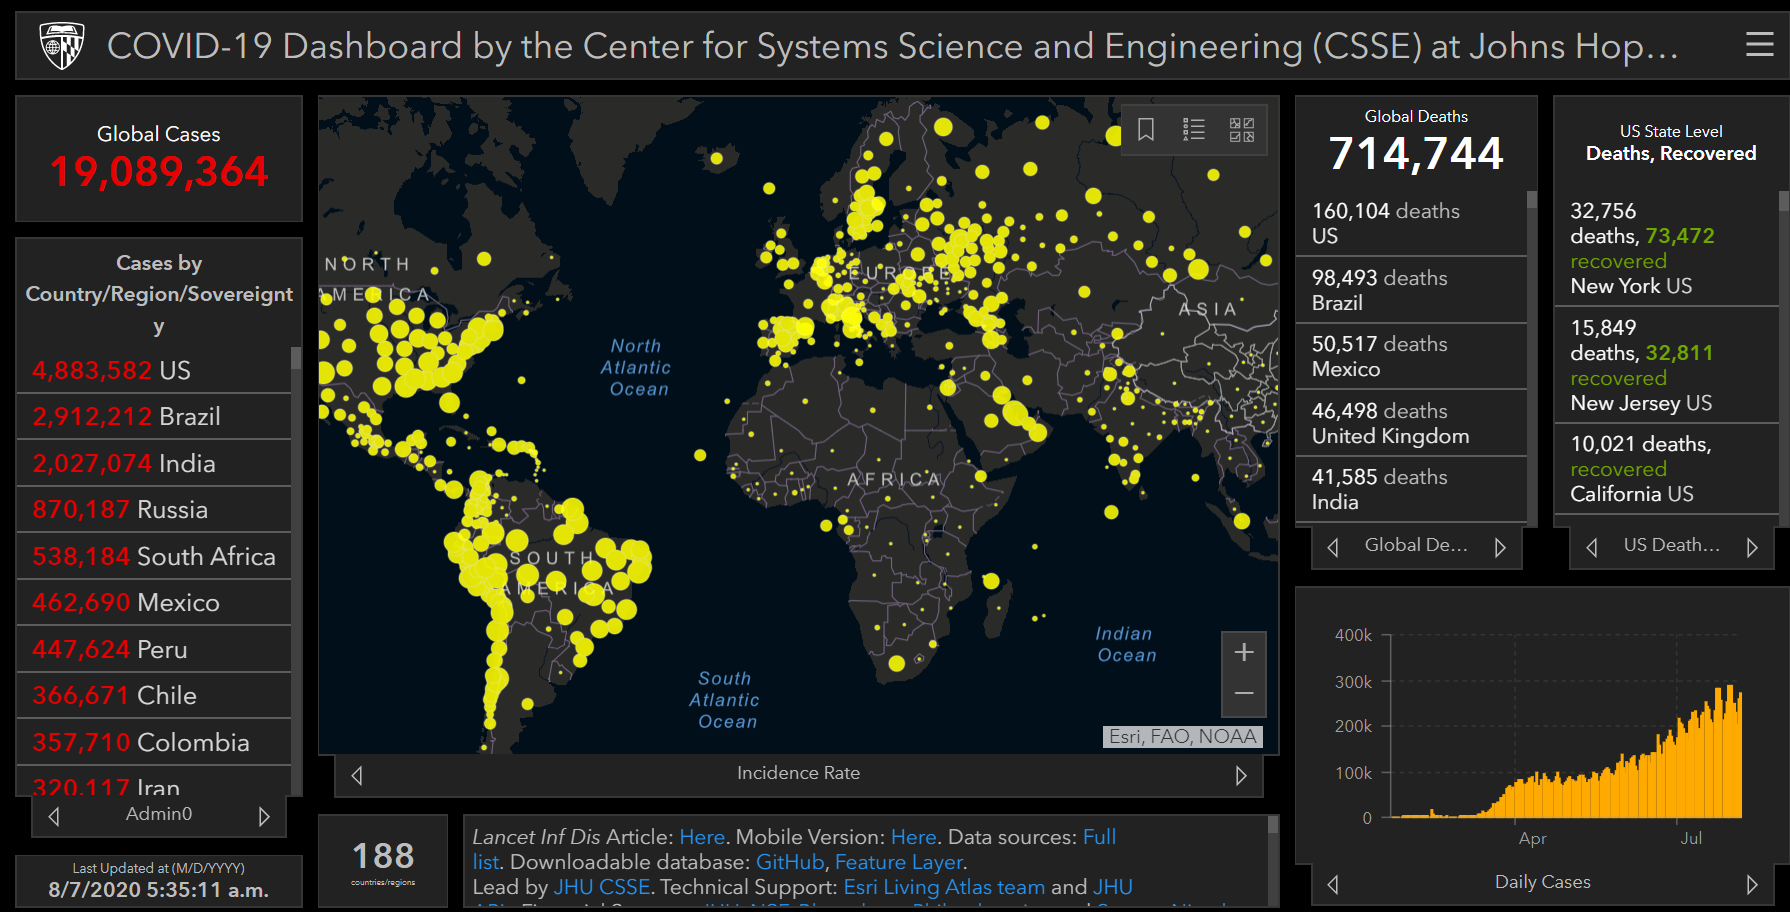
Task: Open the hamburger menu in the header
Action: pos(1759,45)
